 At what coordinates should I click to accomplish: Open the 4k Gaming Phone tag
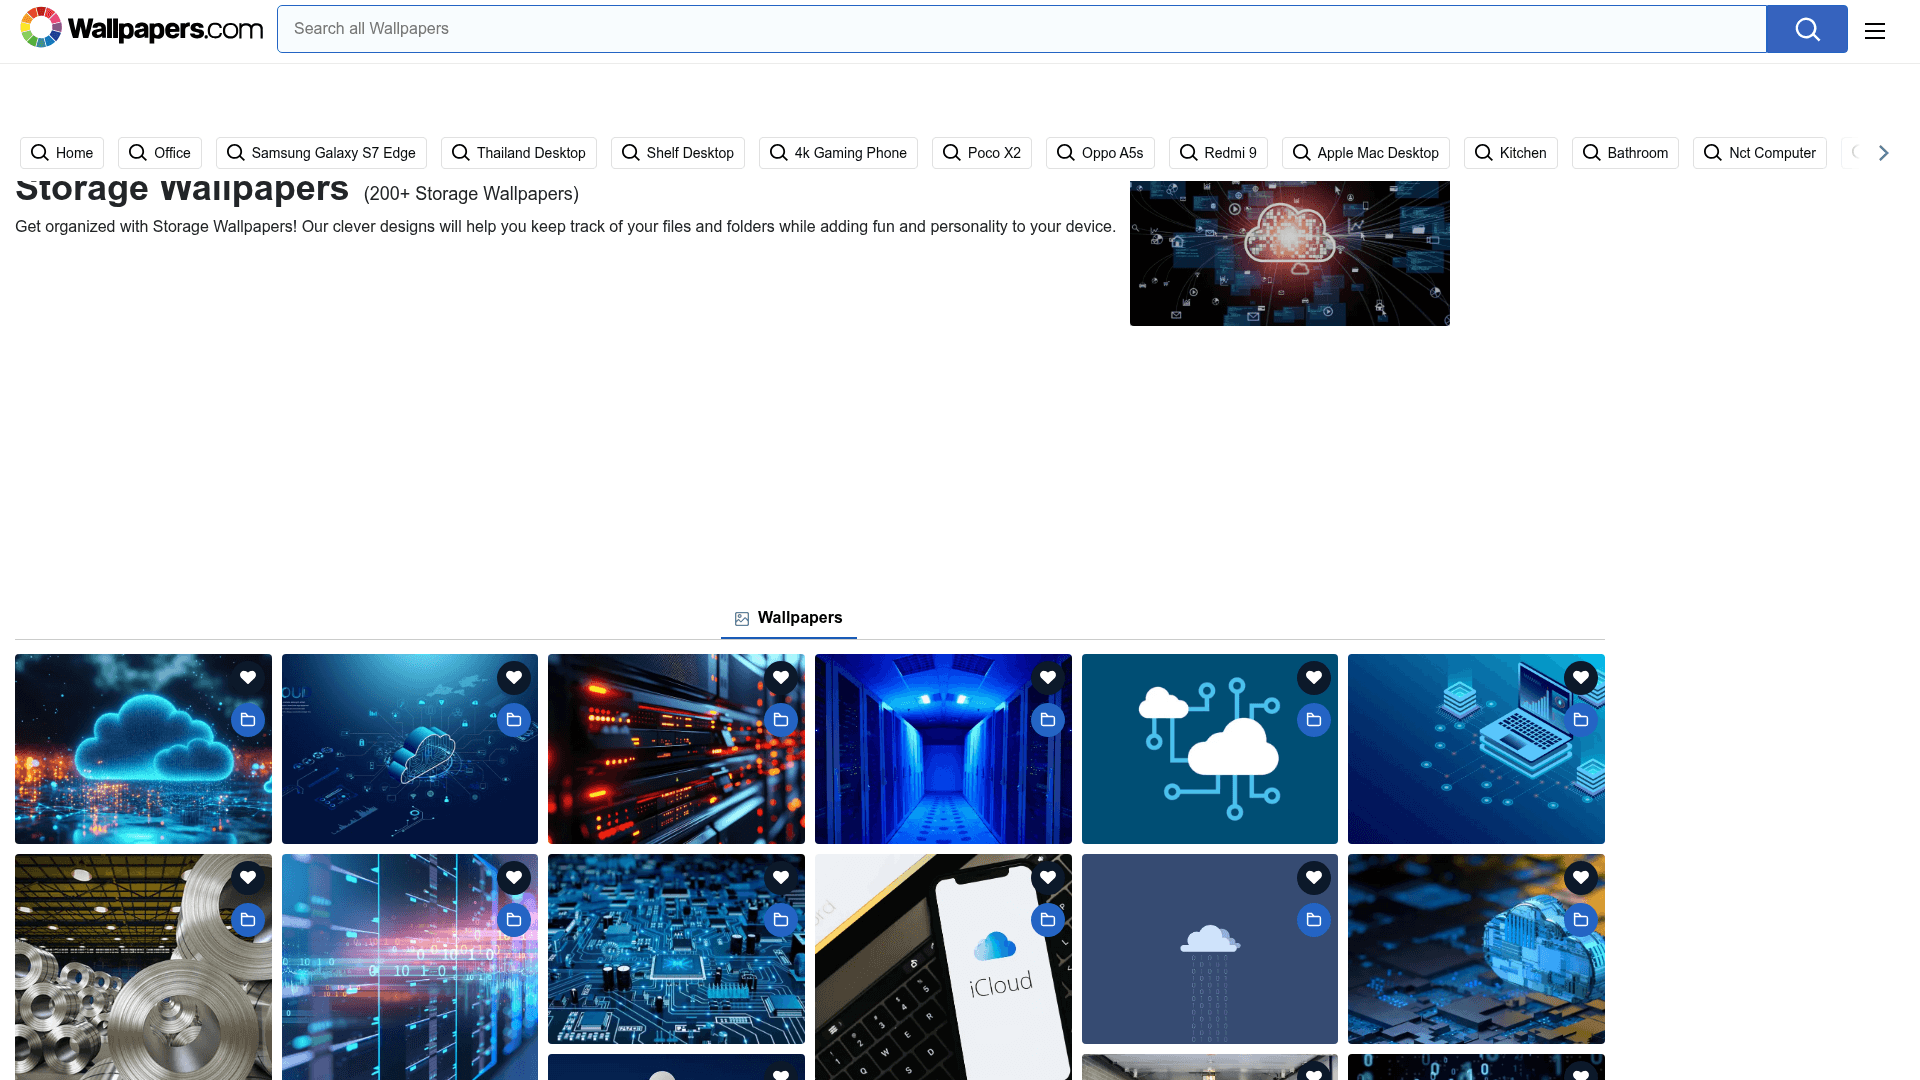tap(838, 153)
